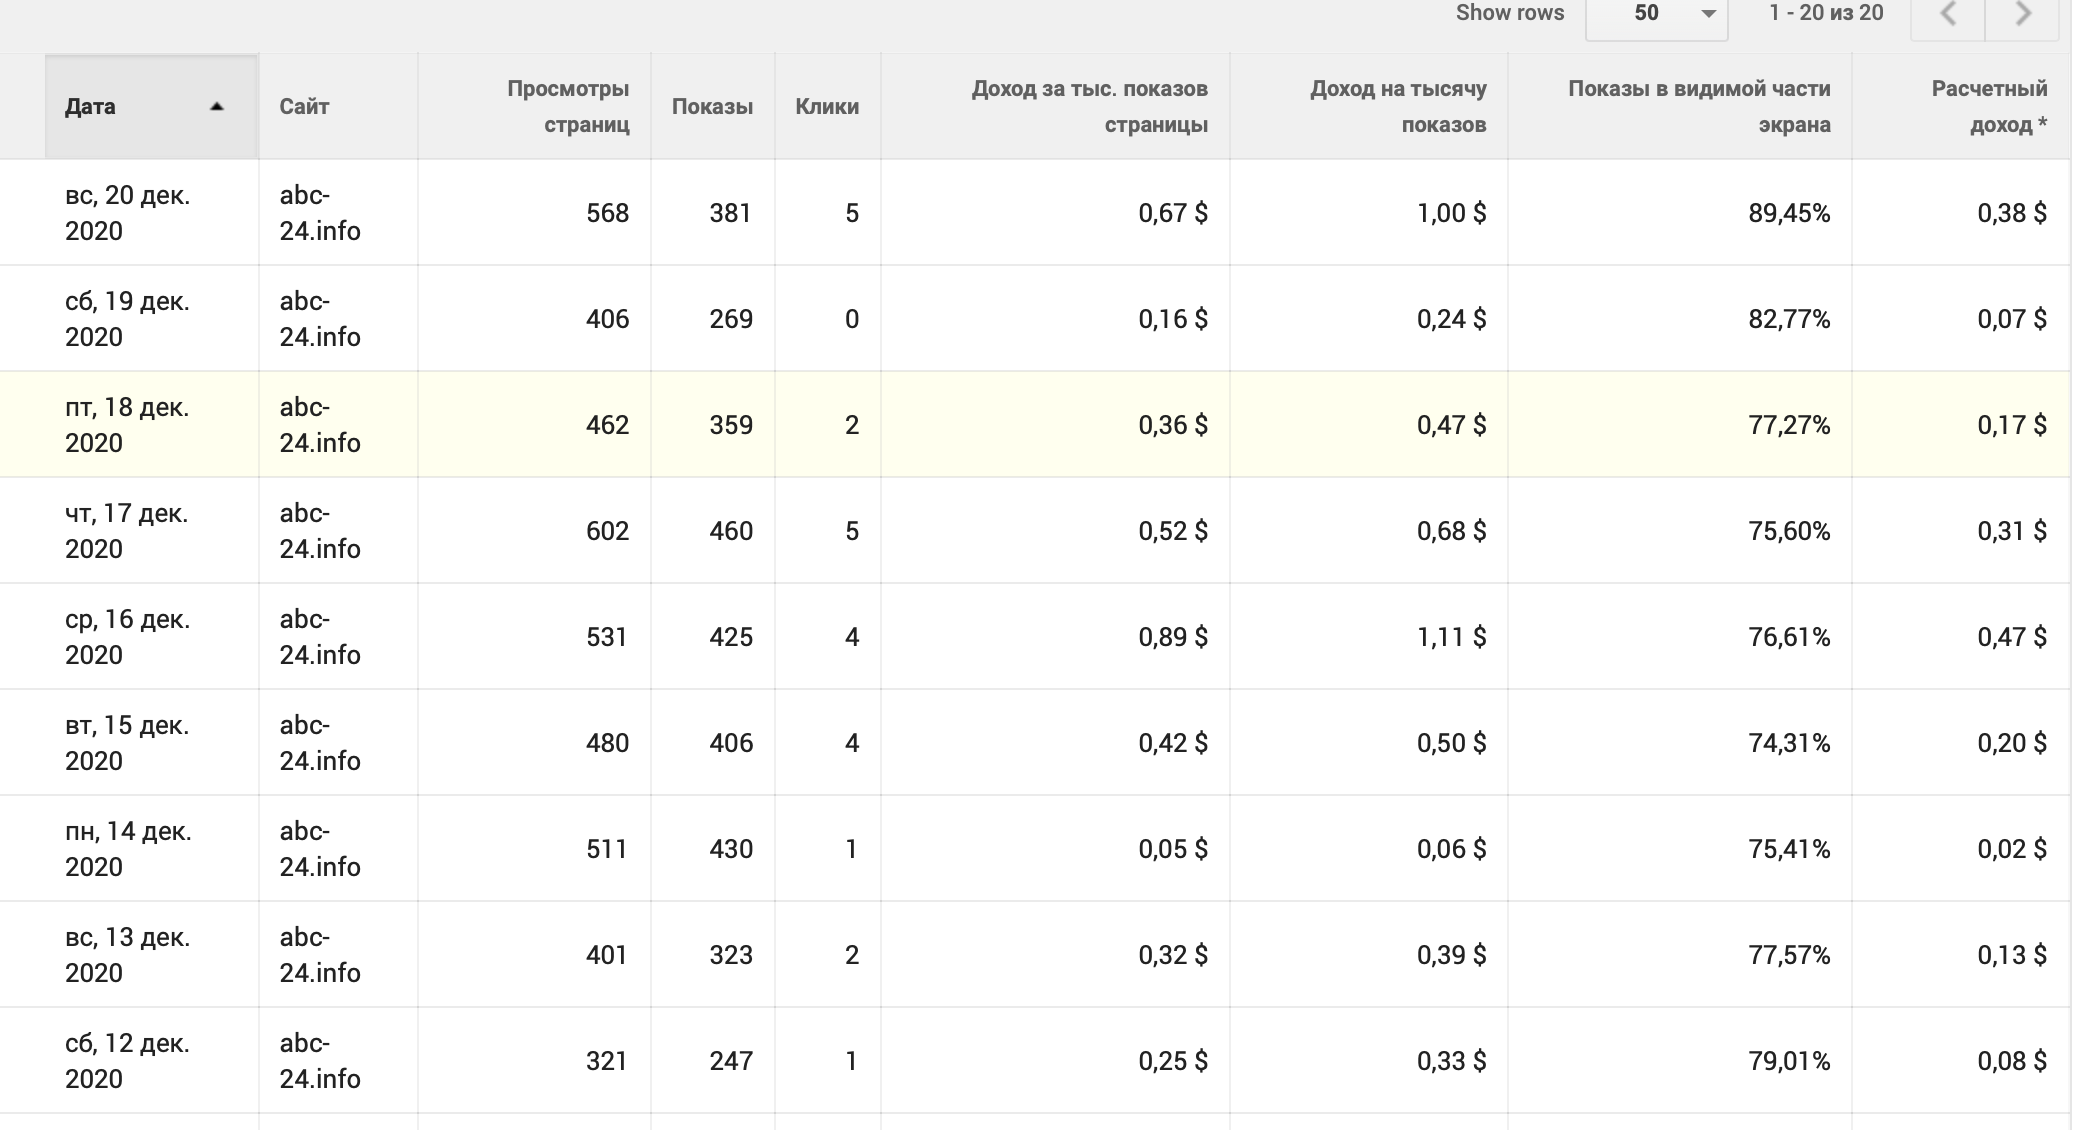
Task: Click impression RPM value 0,06 $
Action: click(x=1451, y=849)
